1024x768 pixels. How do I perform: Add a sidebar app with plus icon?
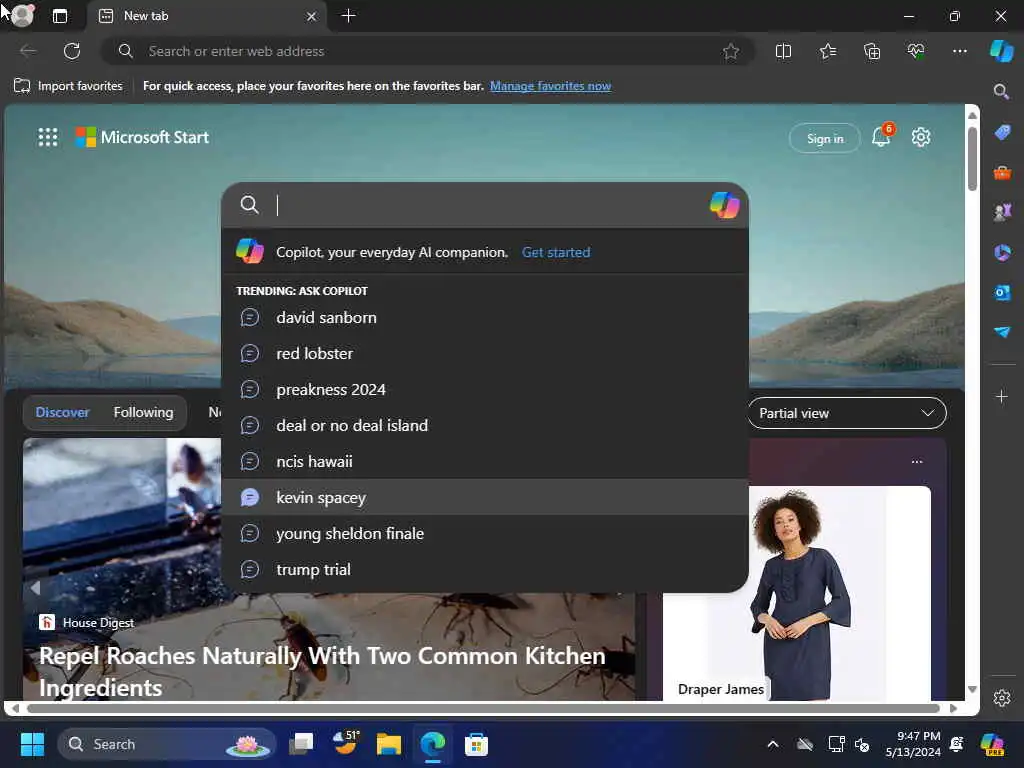1002,396
